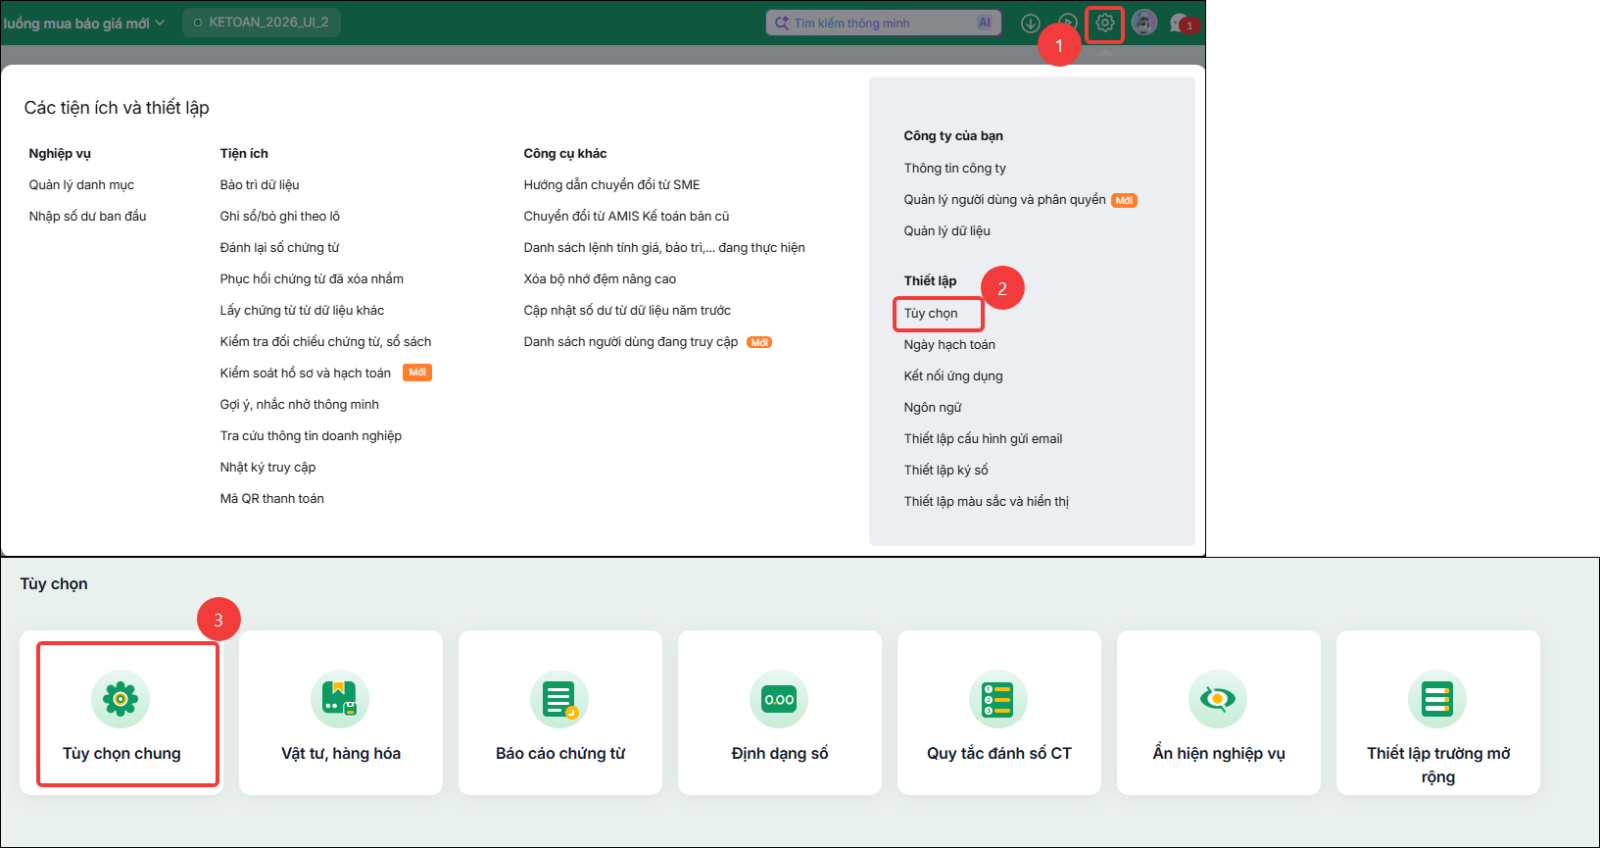Open Kết nối ứng dụng
Screen dimensions: 1600x848
click(953, 376)
